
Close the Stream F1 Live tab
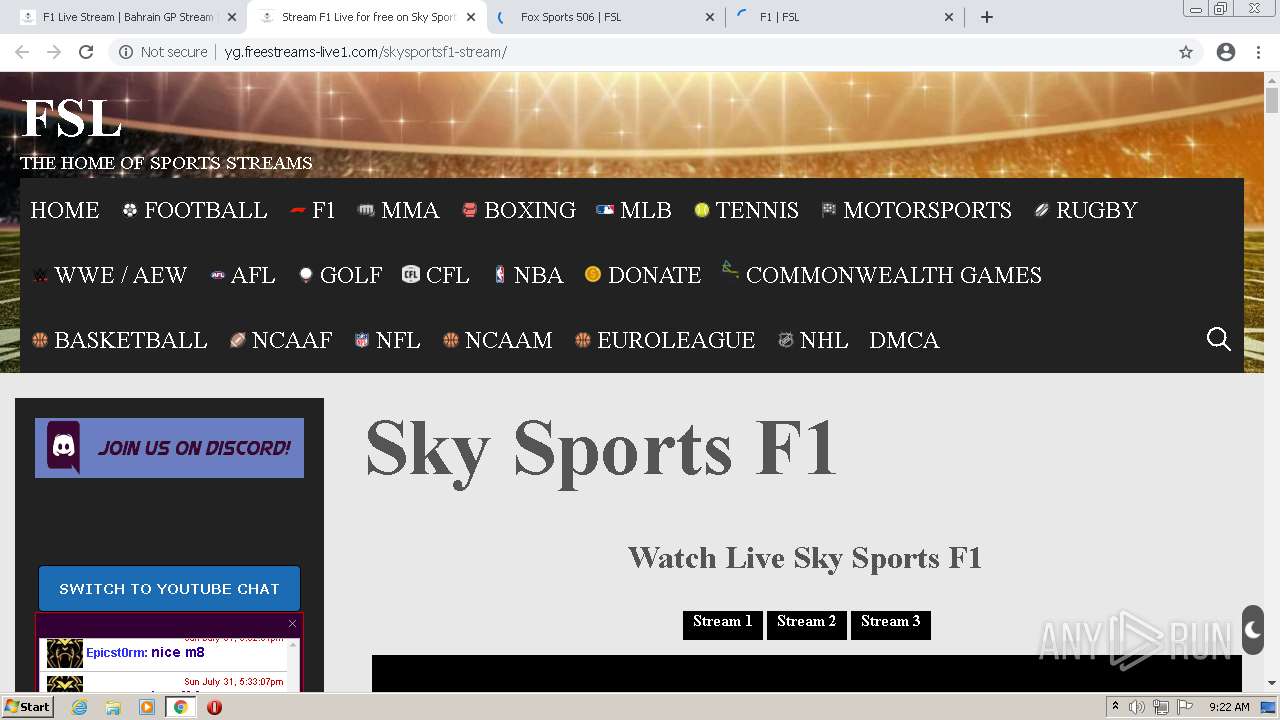471,17
